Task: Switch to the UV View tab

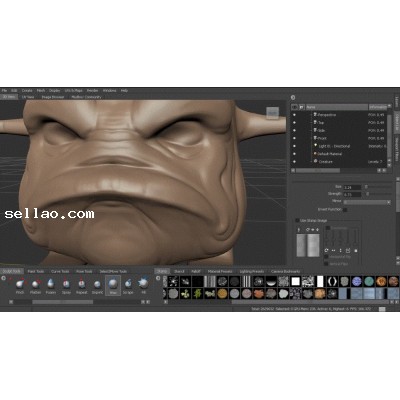Action: (28, 97)
